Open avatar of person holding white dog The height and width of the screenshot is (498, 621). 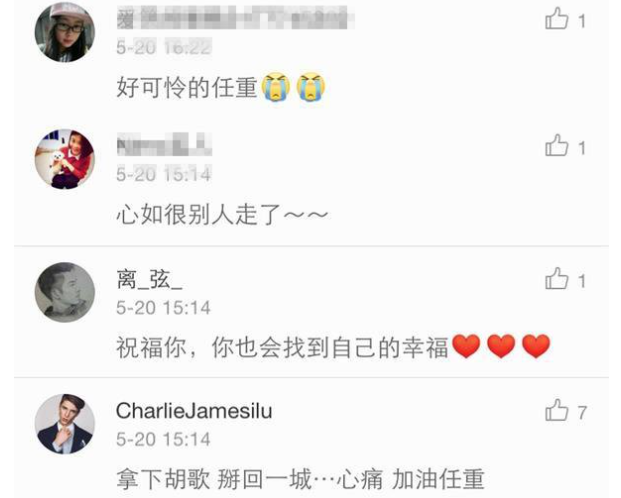click(x=65, y=159)
